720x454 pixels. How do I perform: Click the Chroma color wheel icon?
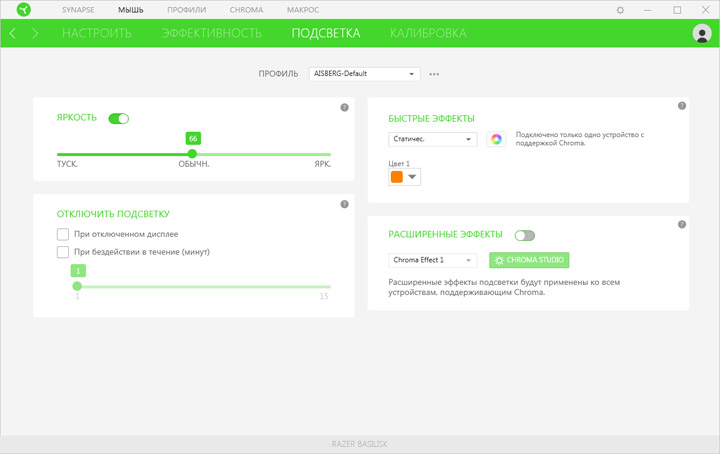coord(496,139)
